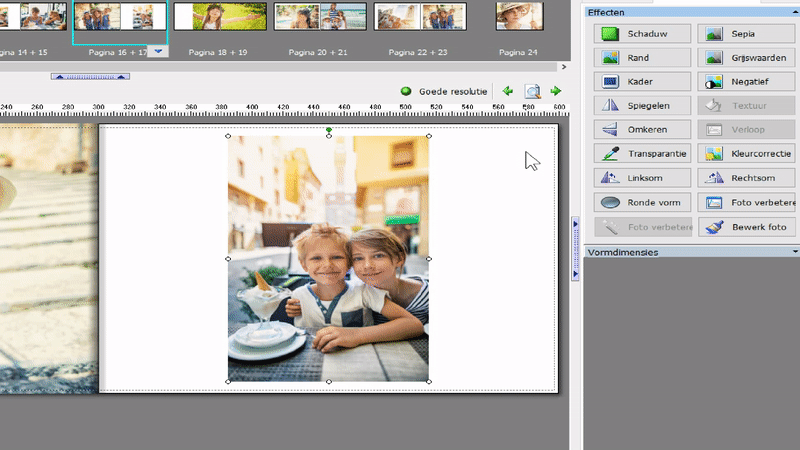Select the Pagina 18 + 19 thumbnail

point(220,17)
